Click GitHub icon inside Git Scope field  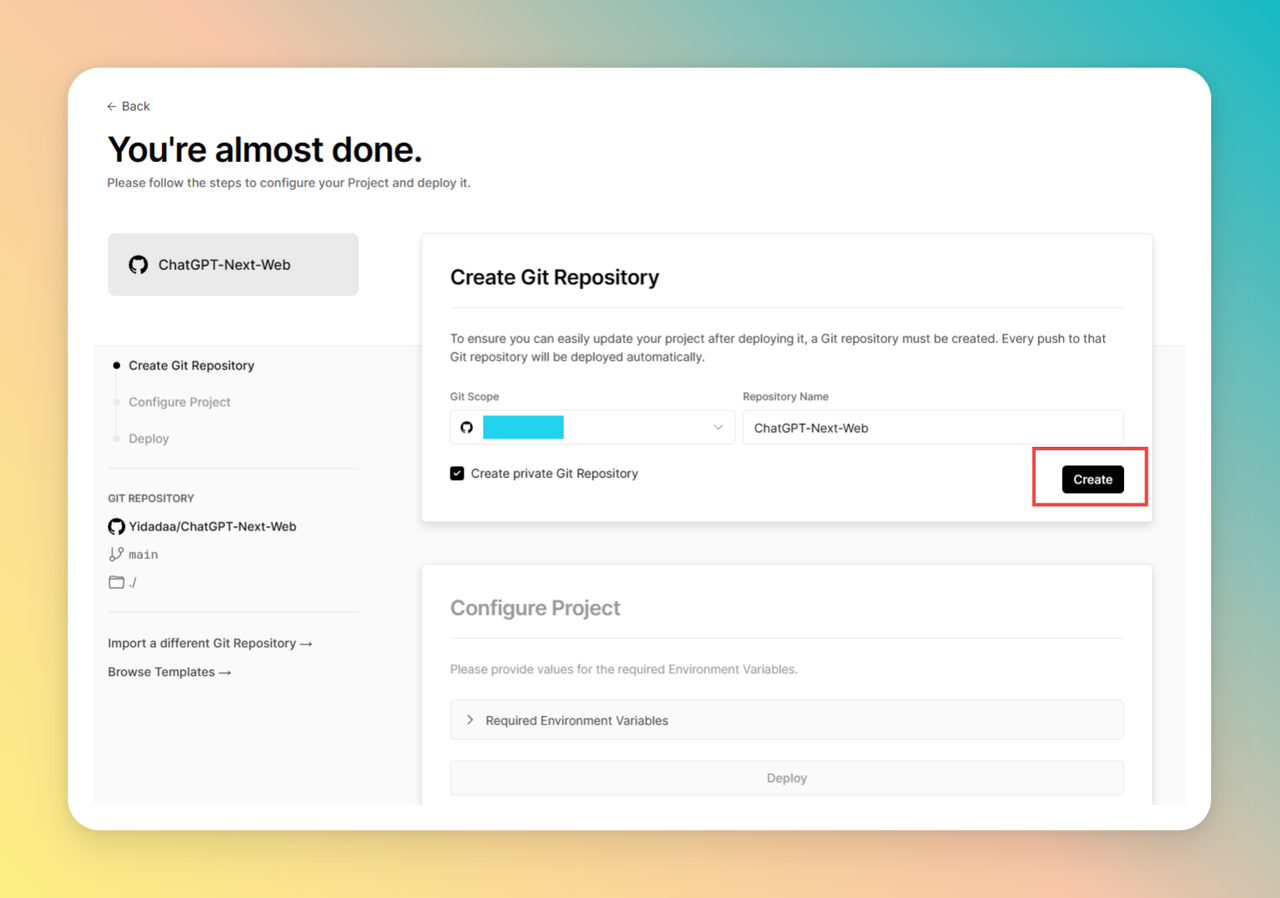467,428
